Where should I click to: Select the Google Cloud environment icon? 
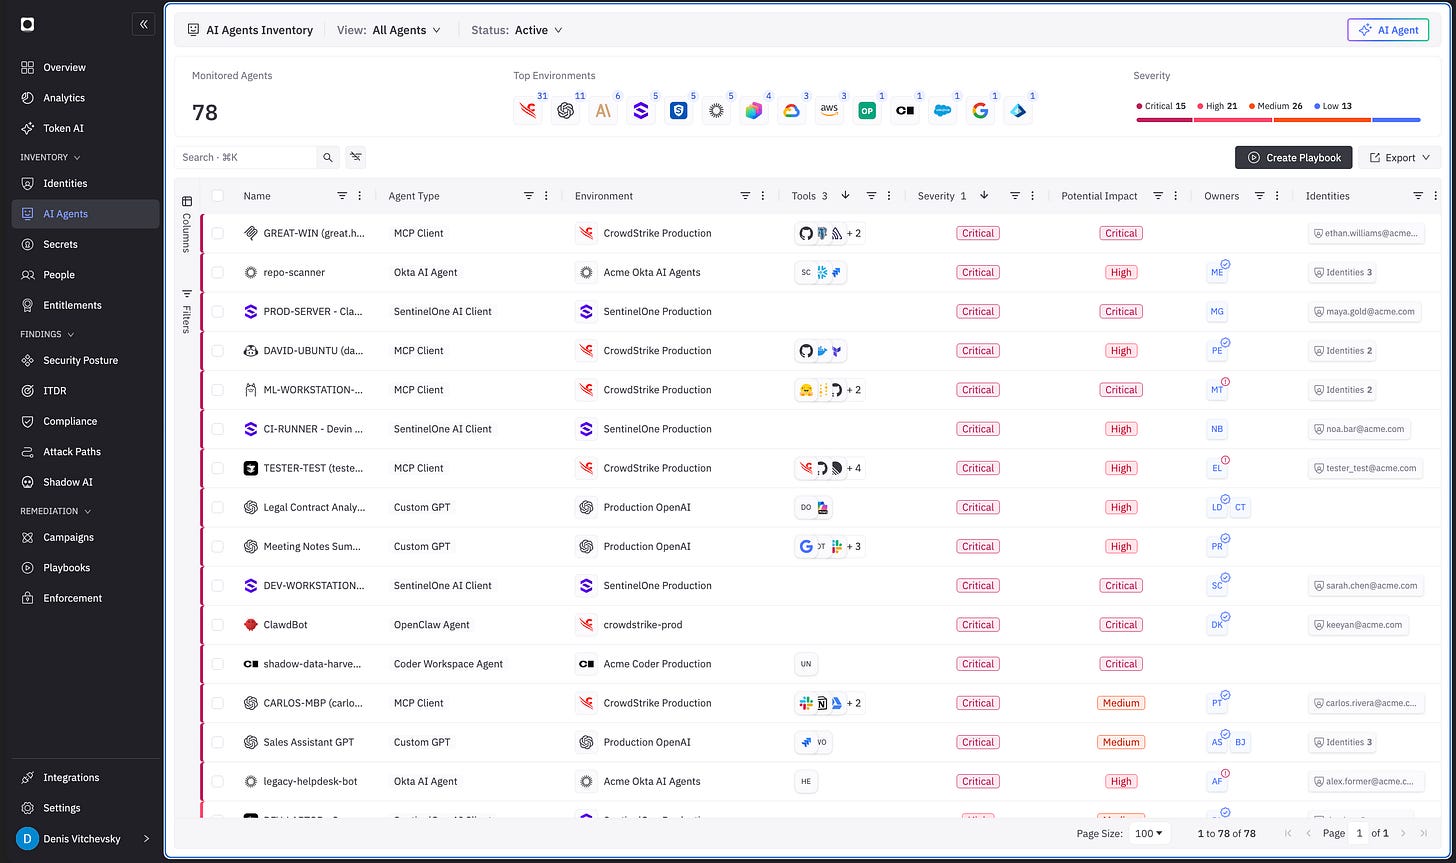(x=791, y=111)
